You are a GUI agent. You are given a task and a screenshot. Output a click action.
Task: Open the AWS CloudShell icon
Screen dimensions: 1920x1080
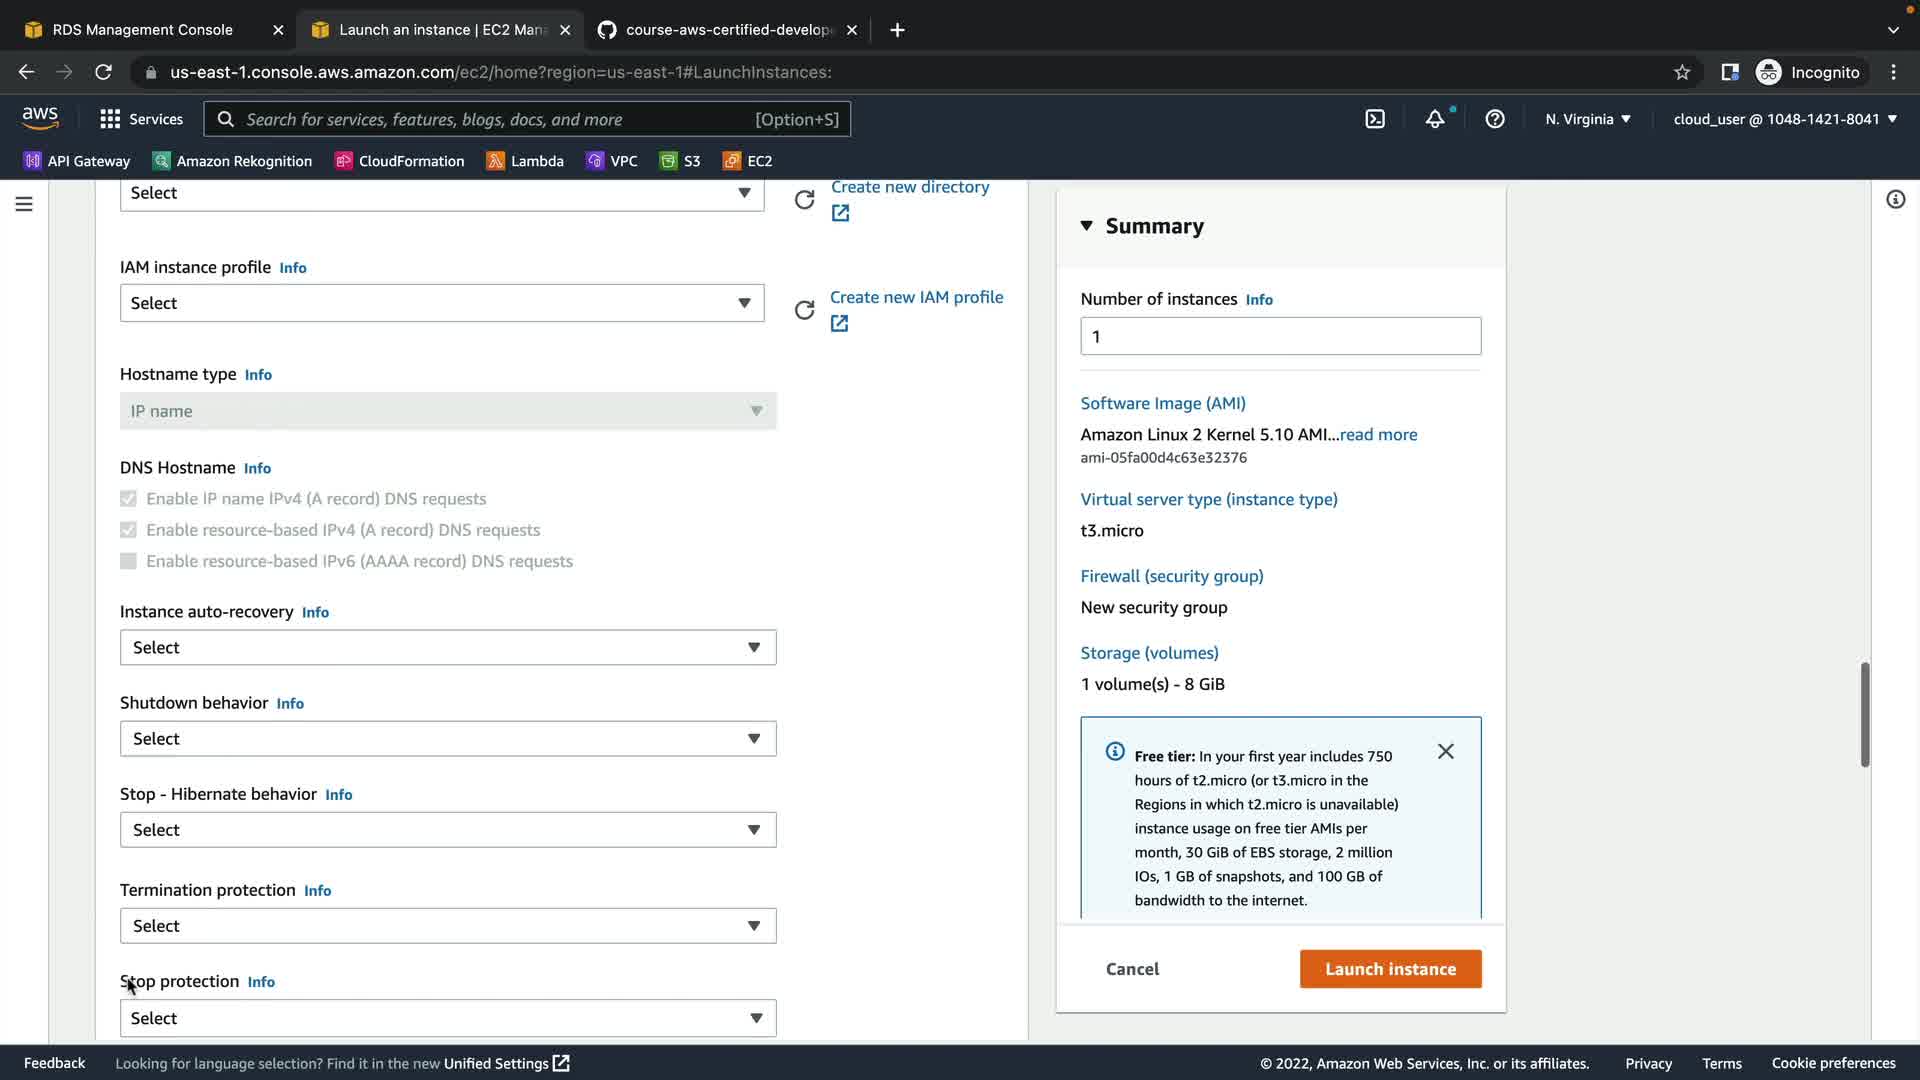pyautogui.click(x=1375, y=119)
